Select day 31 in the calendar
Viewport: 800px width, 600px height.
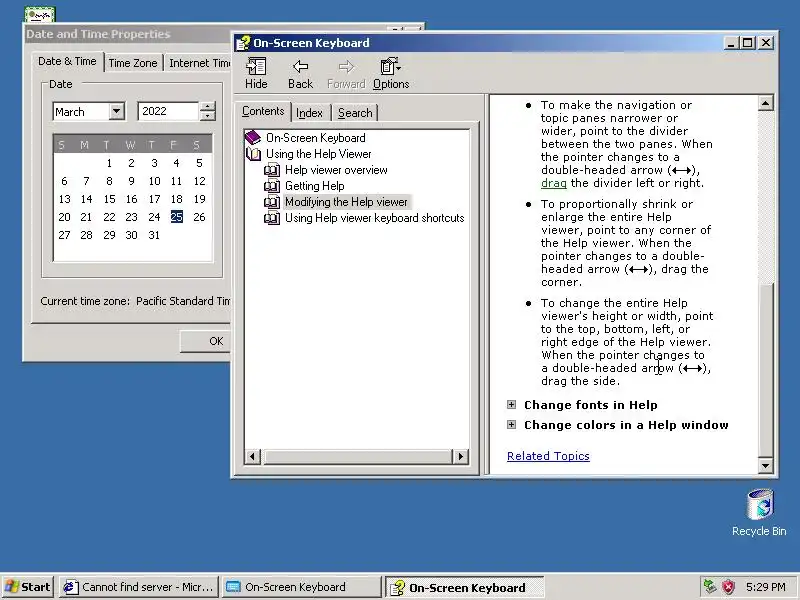click(154, 235)
